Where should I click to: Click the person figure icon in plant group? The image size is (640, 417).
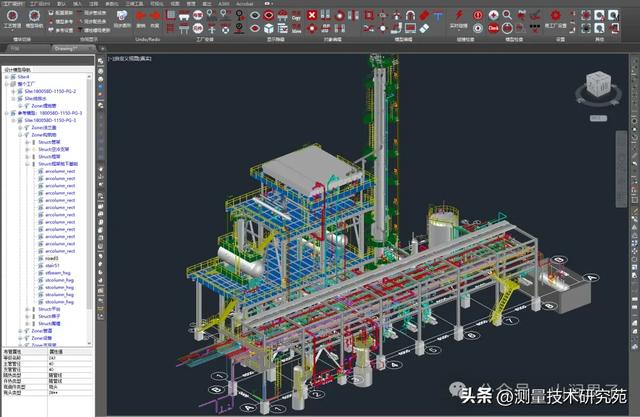pos(211,29)
